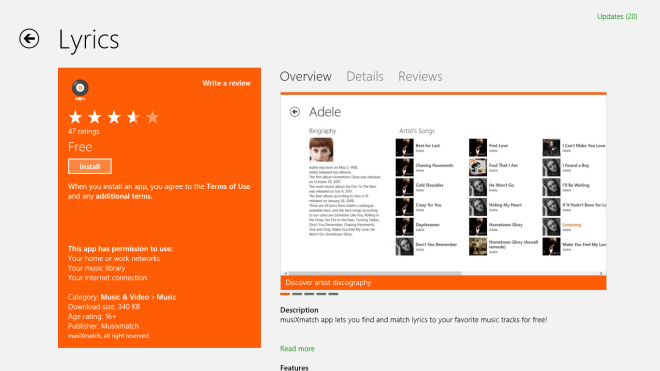
Task: Install the Lyrics app
Action: click(90, 166)
